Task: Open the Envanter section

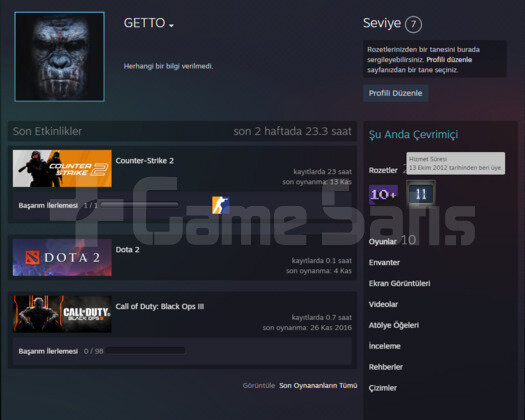Action: [384, 263]
